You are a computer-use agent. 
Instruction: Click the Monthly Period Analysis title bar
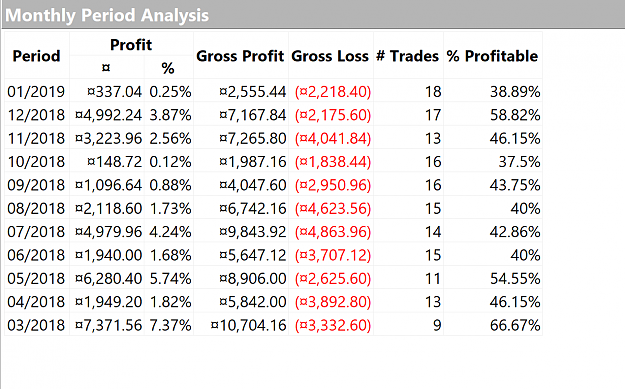[x=312, y=15]
